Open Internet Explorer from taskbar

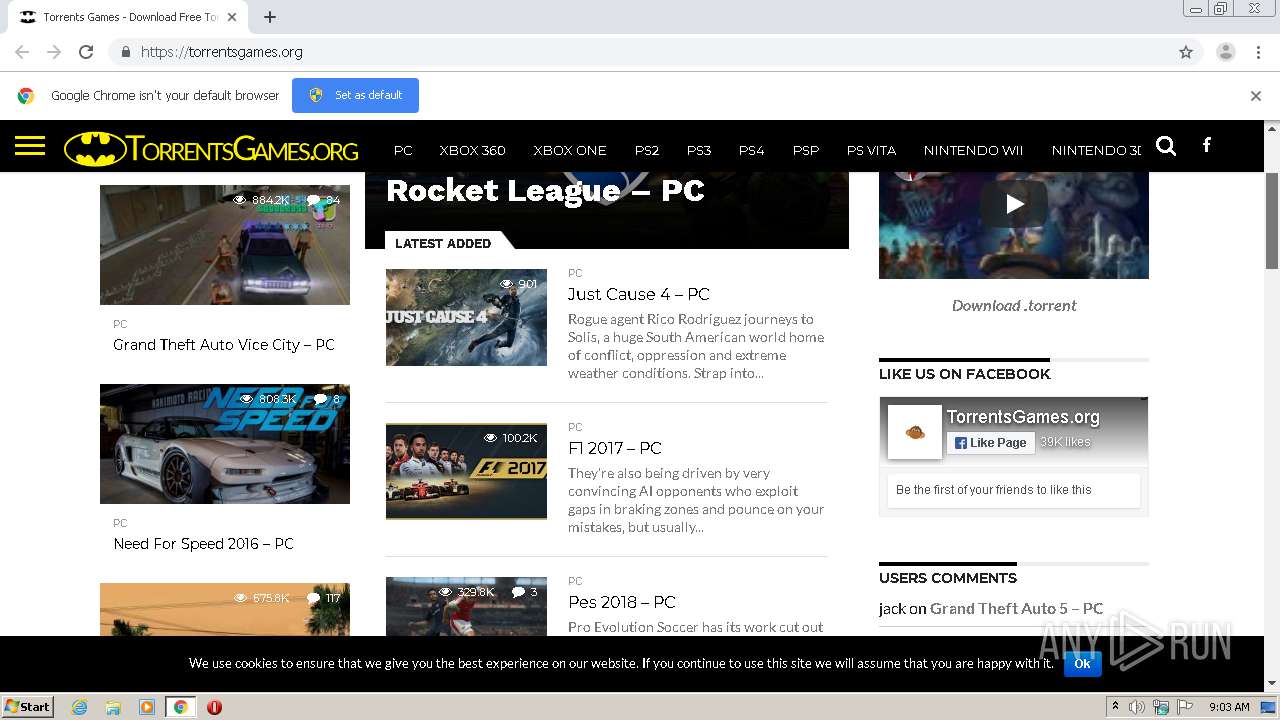point(80,707)
